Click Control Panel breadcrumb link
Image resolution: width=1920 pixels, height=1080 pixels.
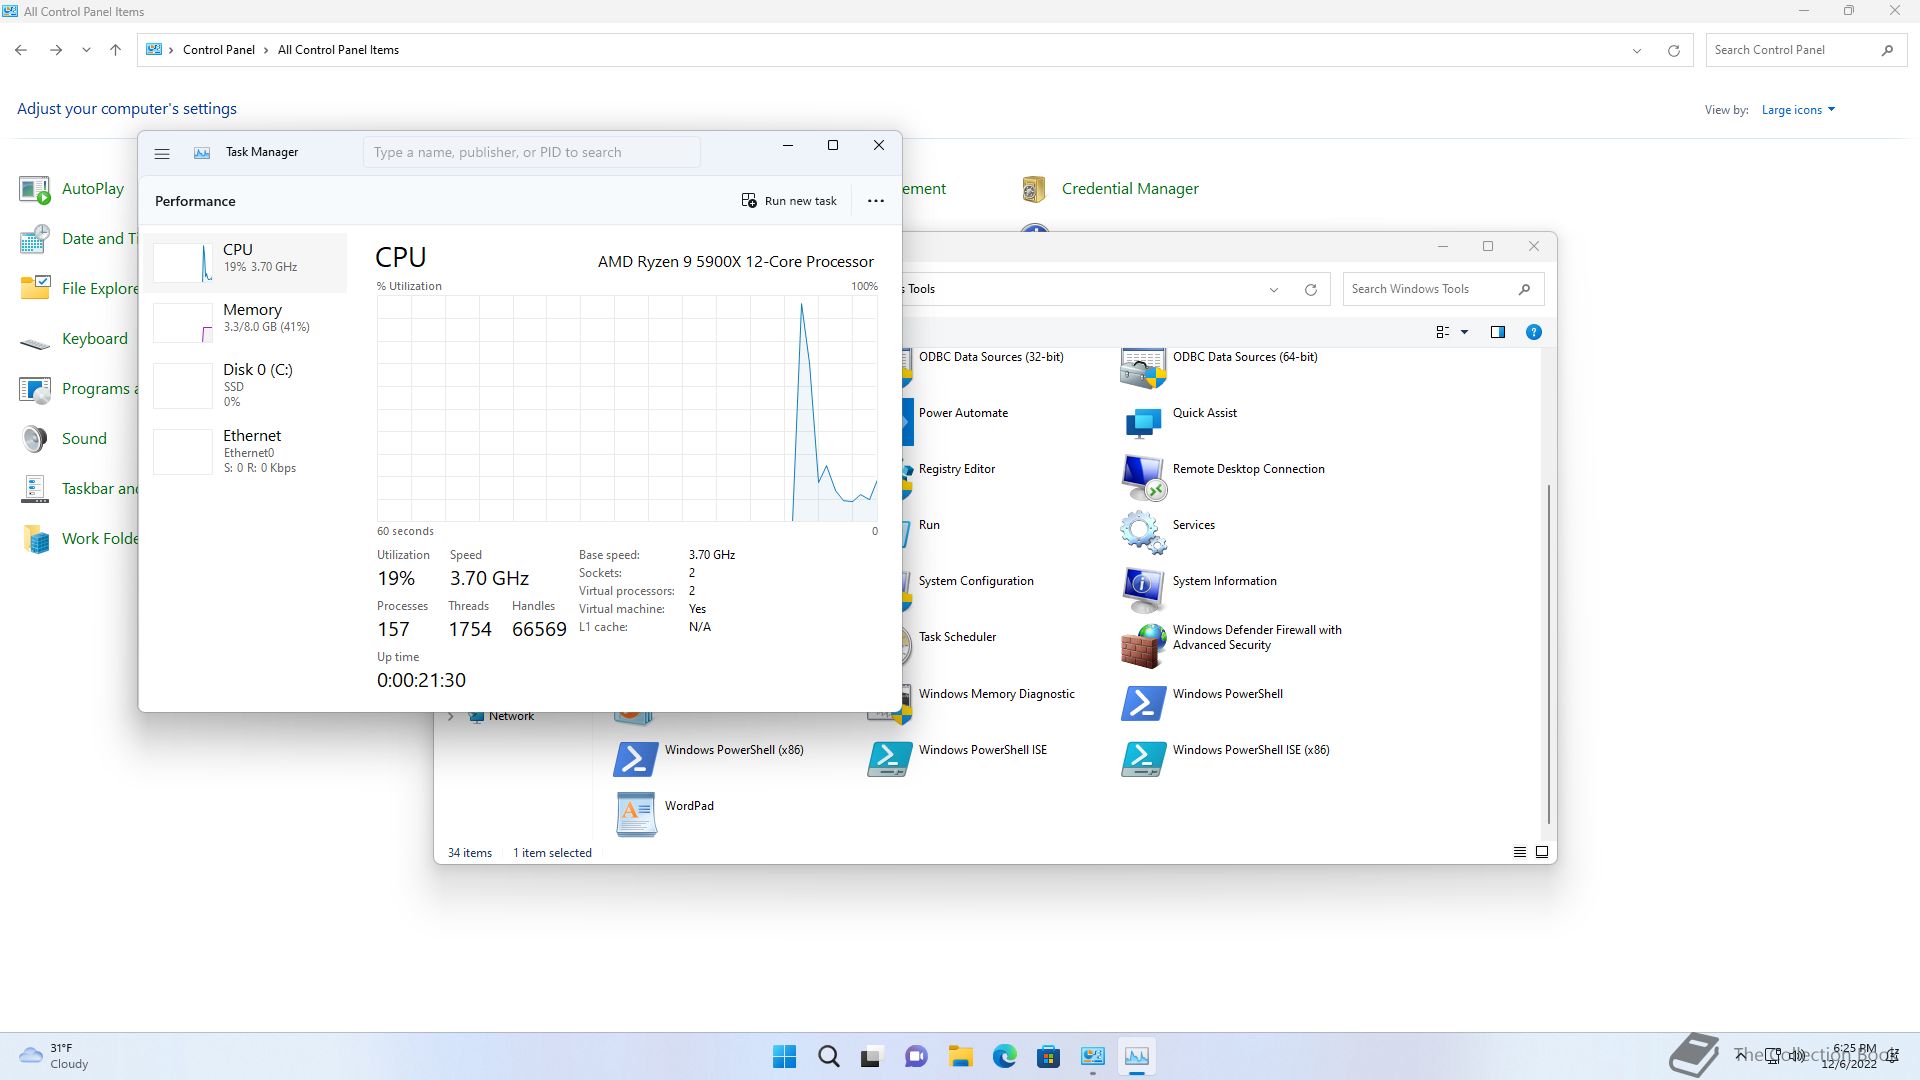(x=219, y=50)
